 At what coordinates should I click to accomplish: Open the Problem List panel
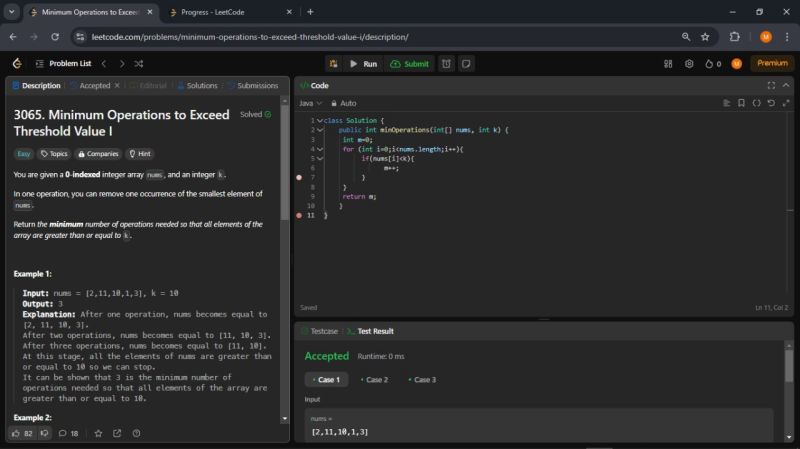64,63
